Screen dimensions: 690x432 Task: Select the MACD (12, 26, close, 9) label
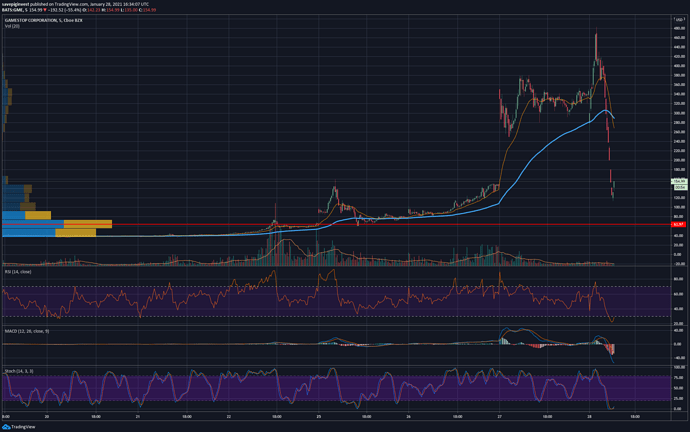point(27,331)
